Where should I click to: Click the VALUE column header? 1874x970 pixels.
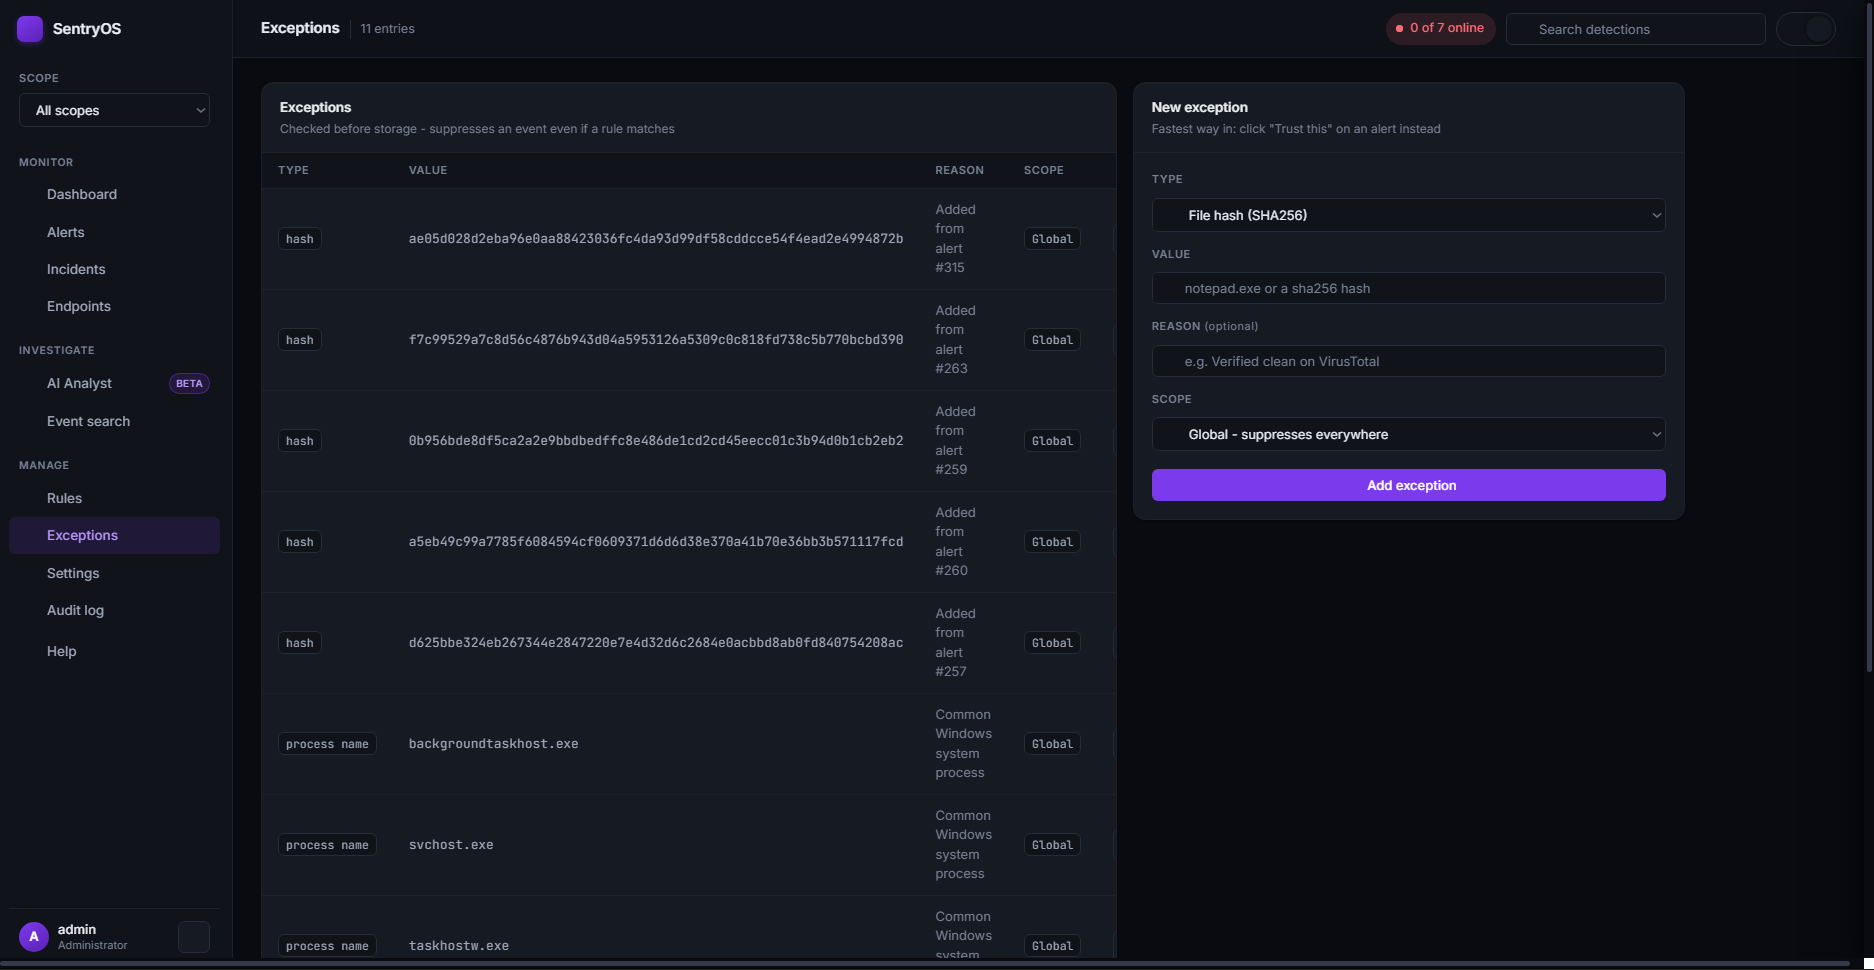[x=428, y=170]
